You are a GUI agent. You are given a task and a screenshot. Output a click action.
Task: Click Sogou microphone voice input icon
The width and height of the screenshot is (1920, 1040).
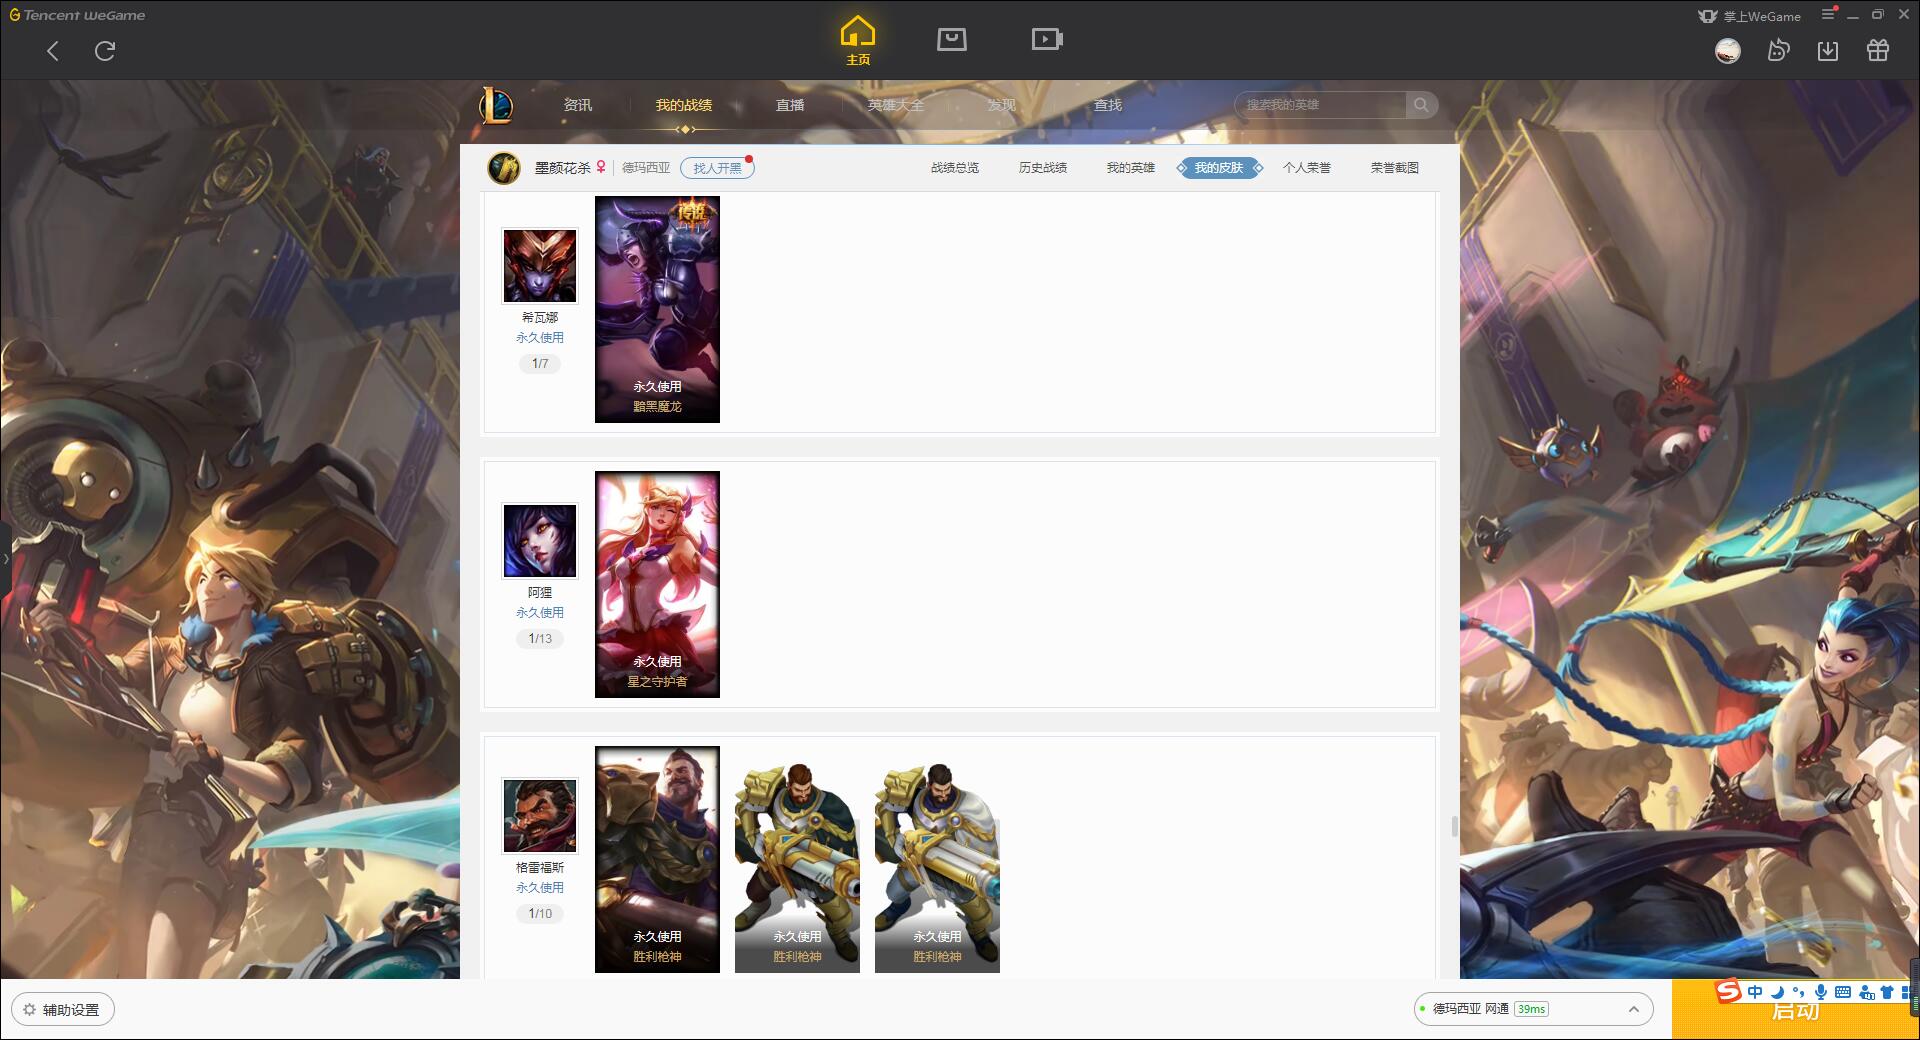point(1821,992)
